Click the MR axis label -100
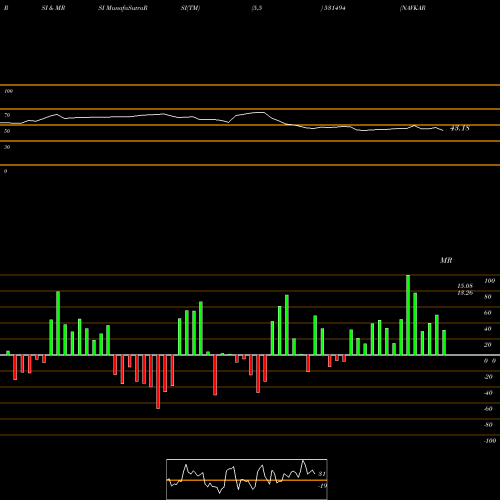Viewport: 500px width, 500px height. (x=490, y=441)
